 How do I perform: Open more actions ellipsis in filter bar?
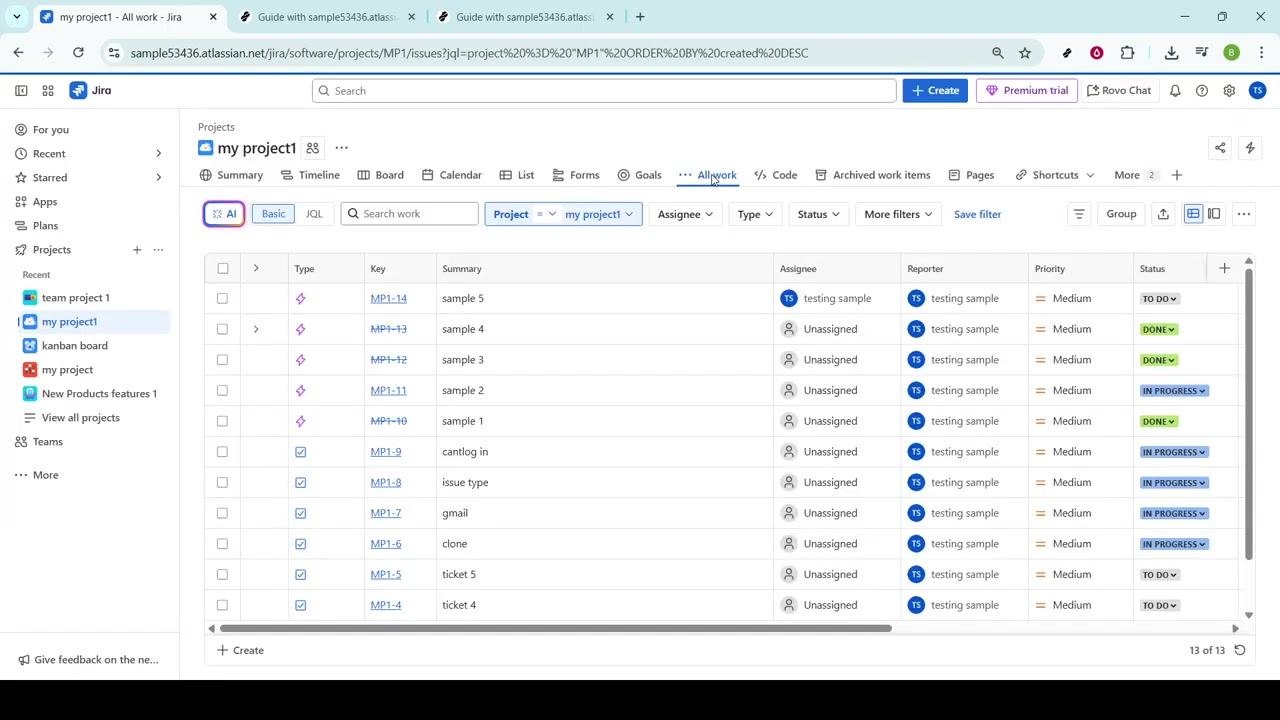[1244, 214]
